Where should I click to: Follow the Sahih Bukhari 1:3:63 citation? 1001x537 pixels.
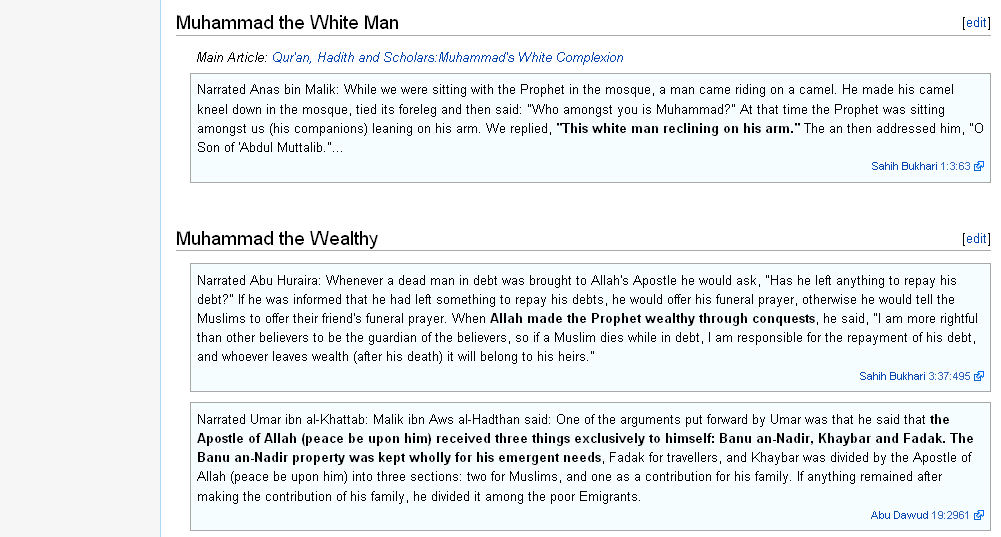(x=921, y=166)
